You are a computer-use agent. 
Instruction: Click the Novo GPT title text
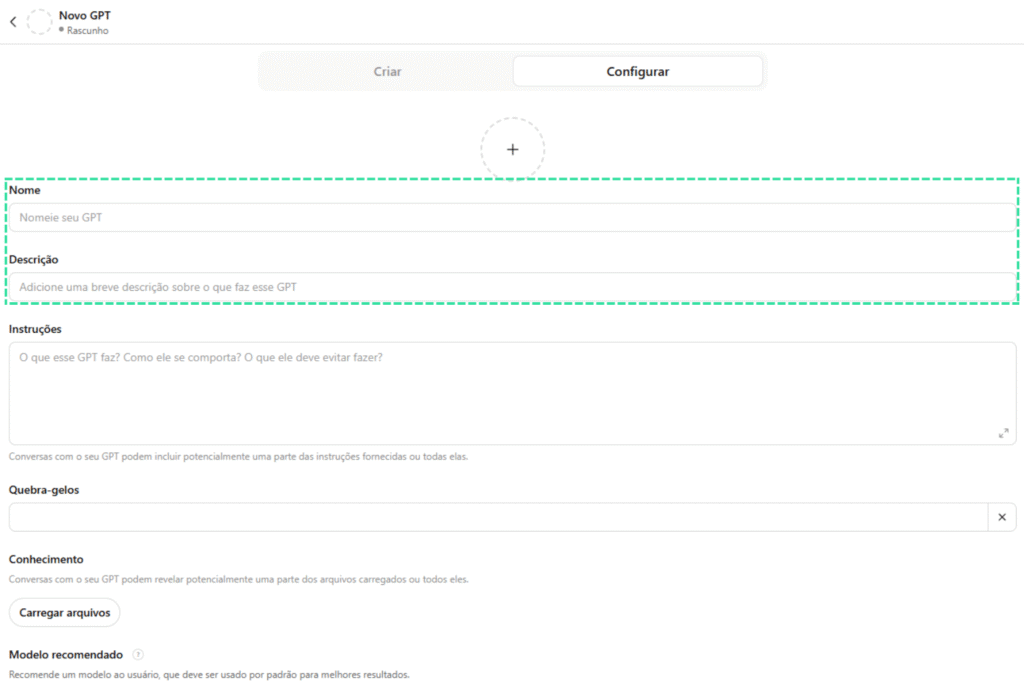coord(85,15)
